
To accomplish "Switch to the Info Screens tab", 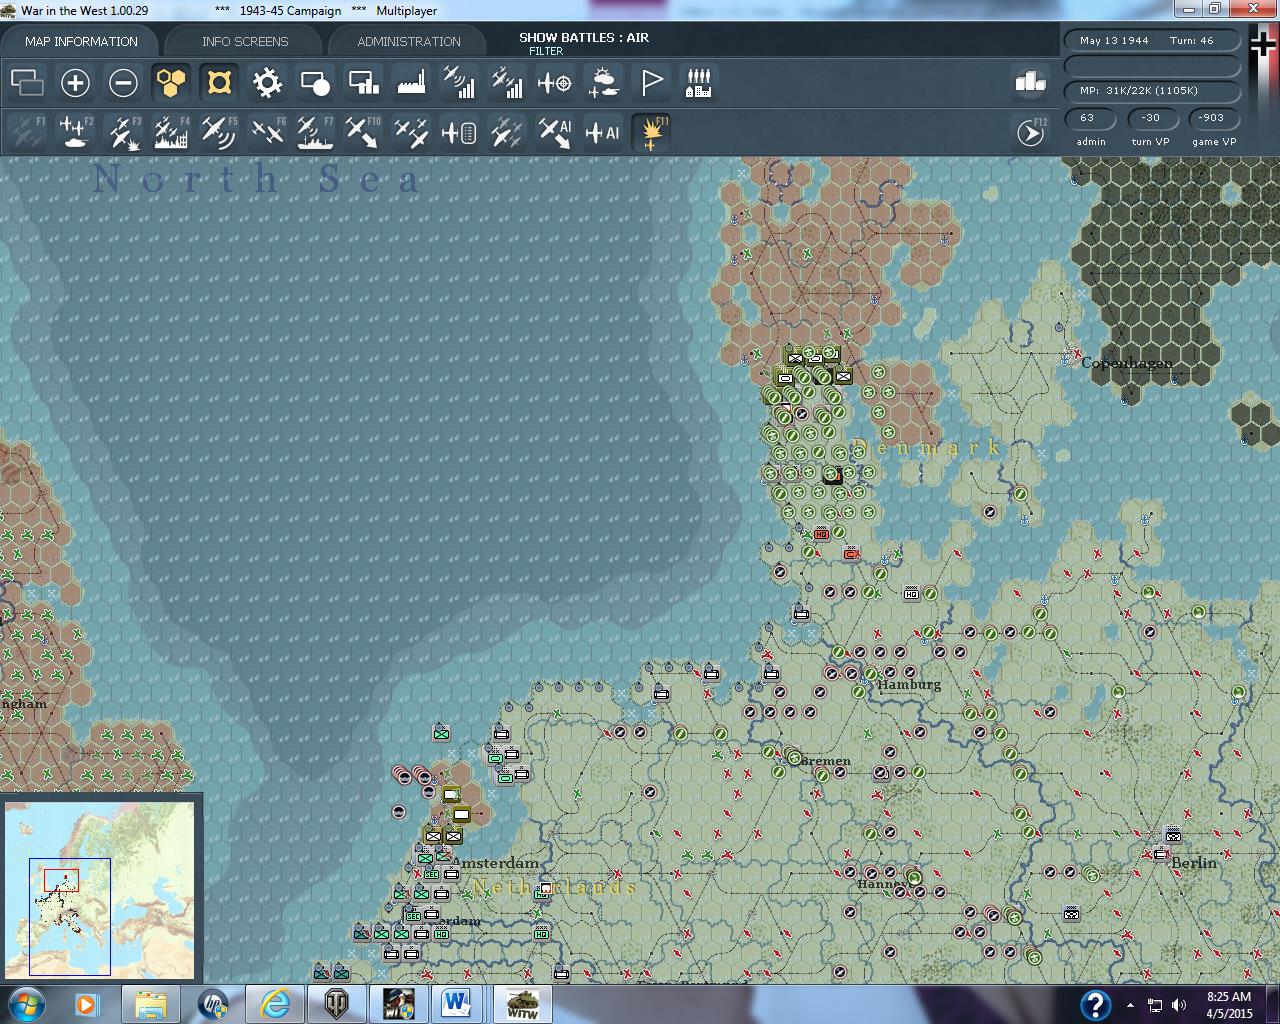I will tap(245, 41).
